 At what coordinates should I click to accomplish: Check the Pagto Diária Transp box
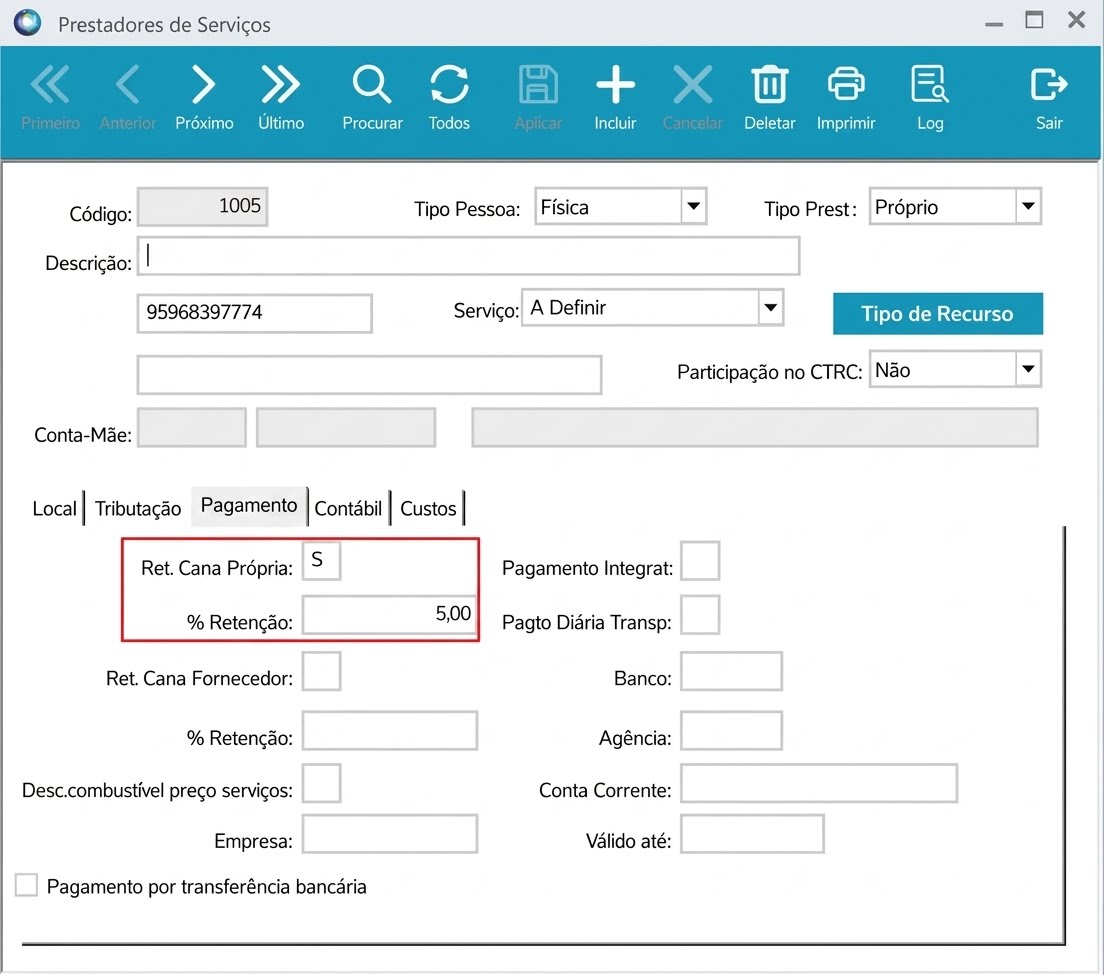(700, 615)
